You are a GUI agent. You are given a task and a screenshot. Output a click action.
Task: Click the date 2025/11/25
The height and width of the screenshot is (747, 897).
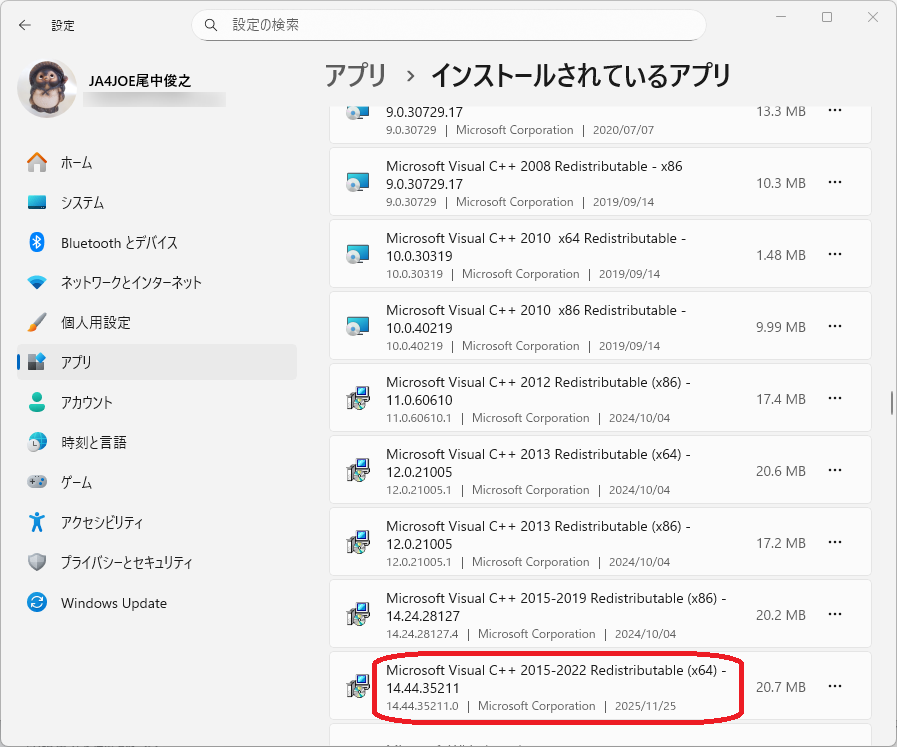(x=645, y=706)
